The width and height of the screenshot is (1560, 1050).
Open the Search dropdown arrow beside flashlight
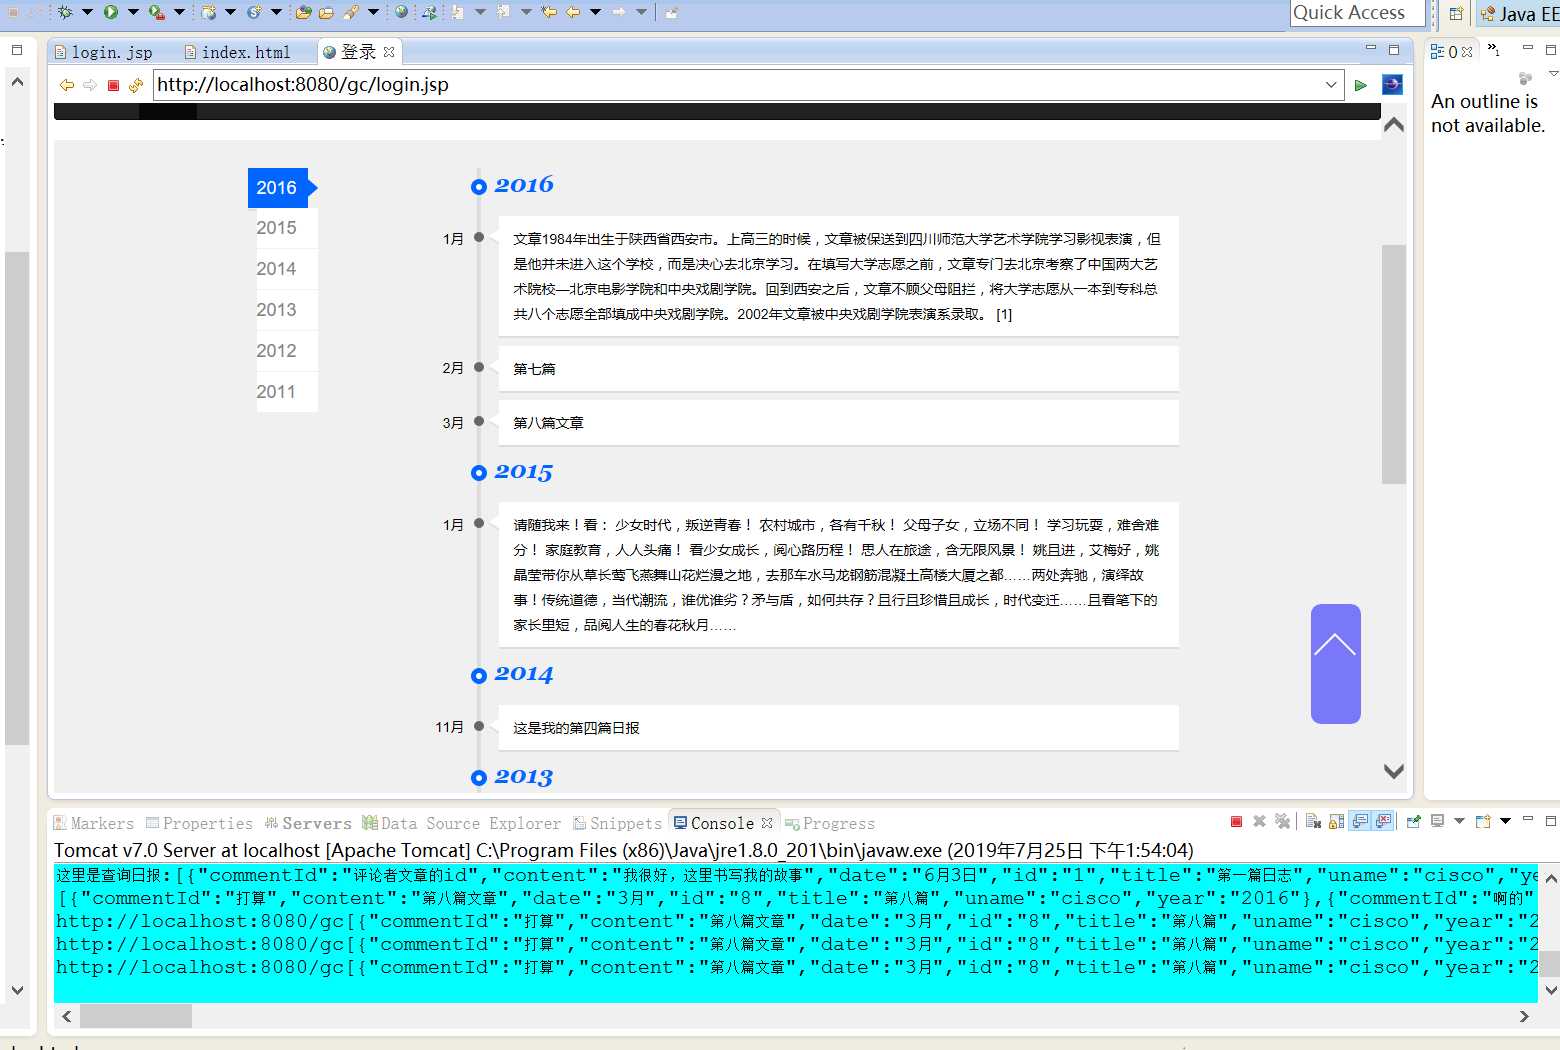pos(373,12)
